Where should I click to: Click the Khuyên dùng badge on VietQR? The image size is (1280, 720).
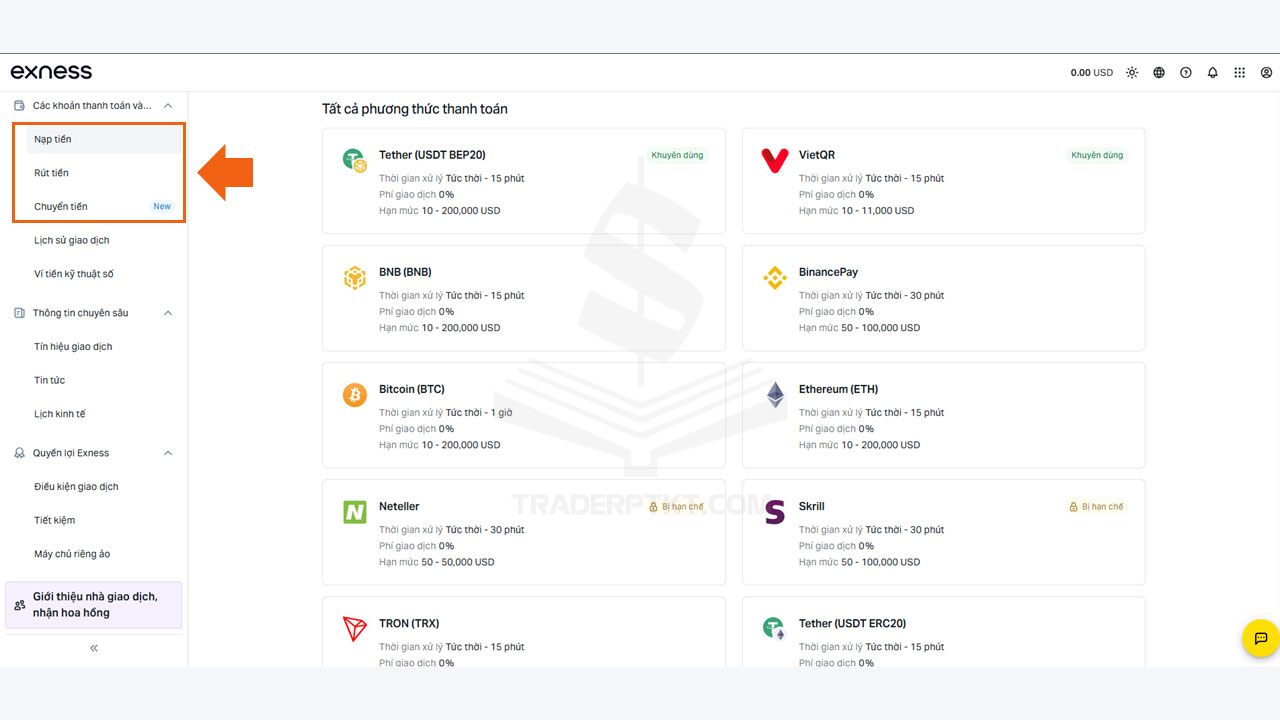coord(1097,155)
